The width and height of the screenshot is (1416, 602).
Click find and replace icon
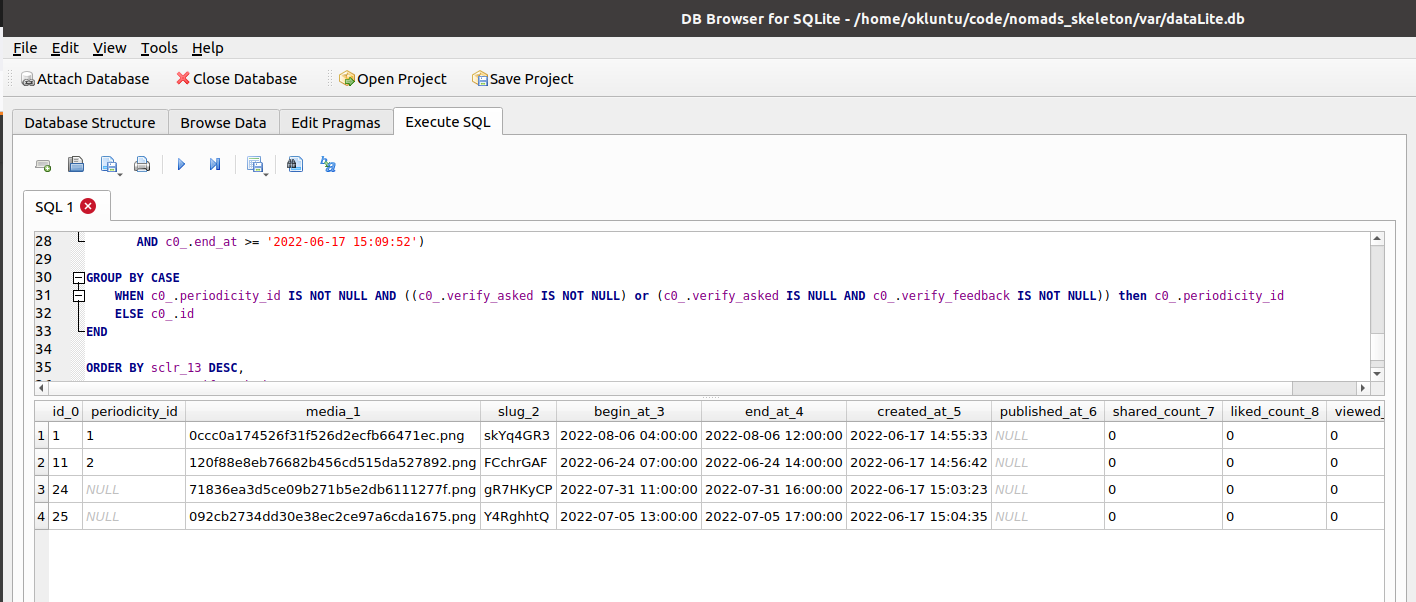(327, 165)
